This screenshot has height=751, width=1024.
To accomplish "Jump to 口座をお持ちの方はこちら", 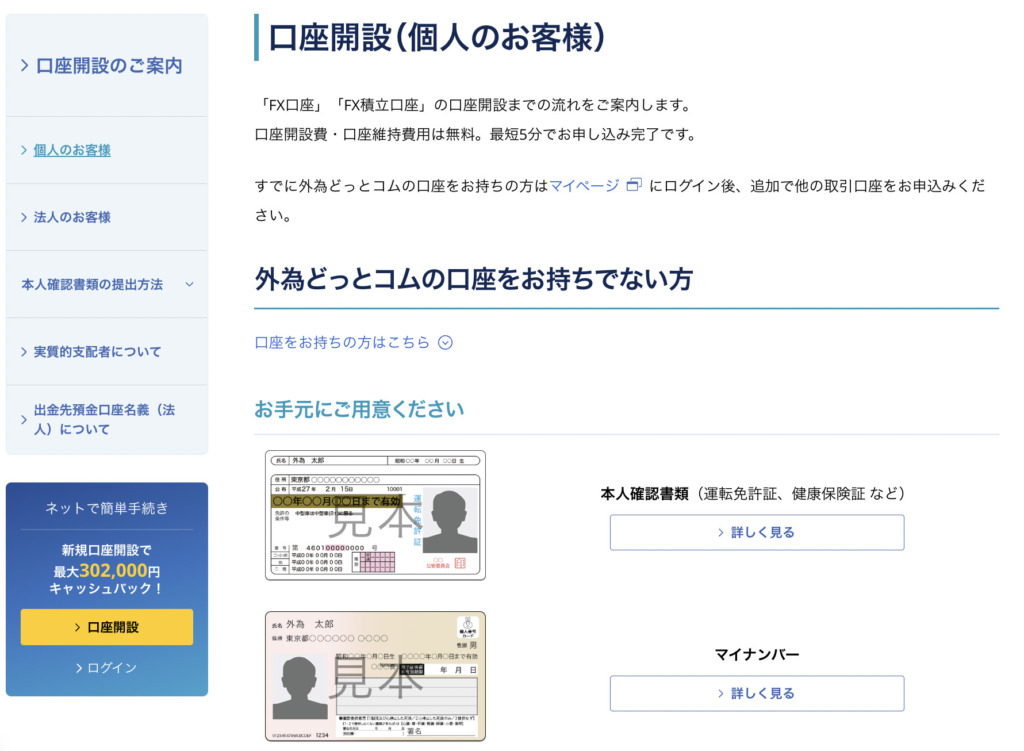I will click(x=342, y=343).
